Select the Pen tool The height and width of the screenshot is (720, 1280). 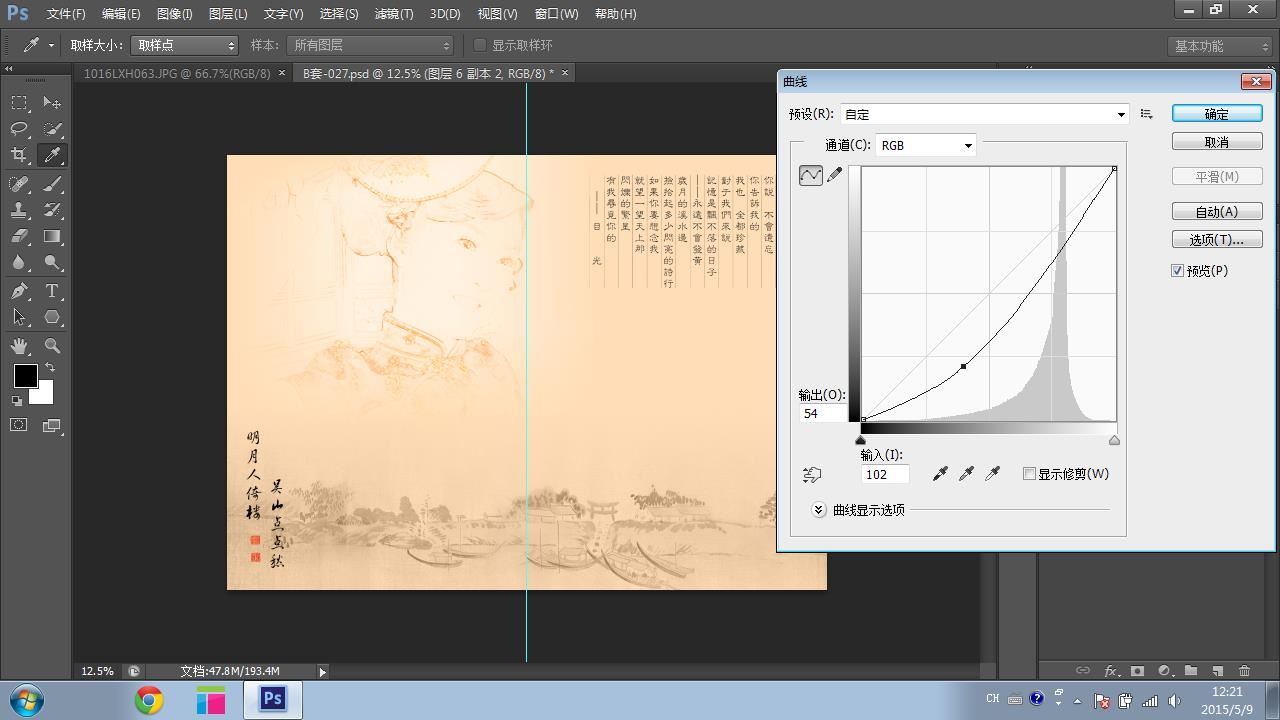[19, 291]
